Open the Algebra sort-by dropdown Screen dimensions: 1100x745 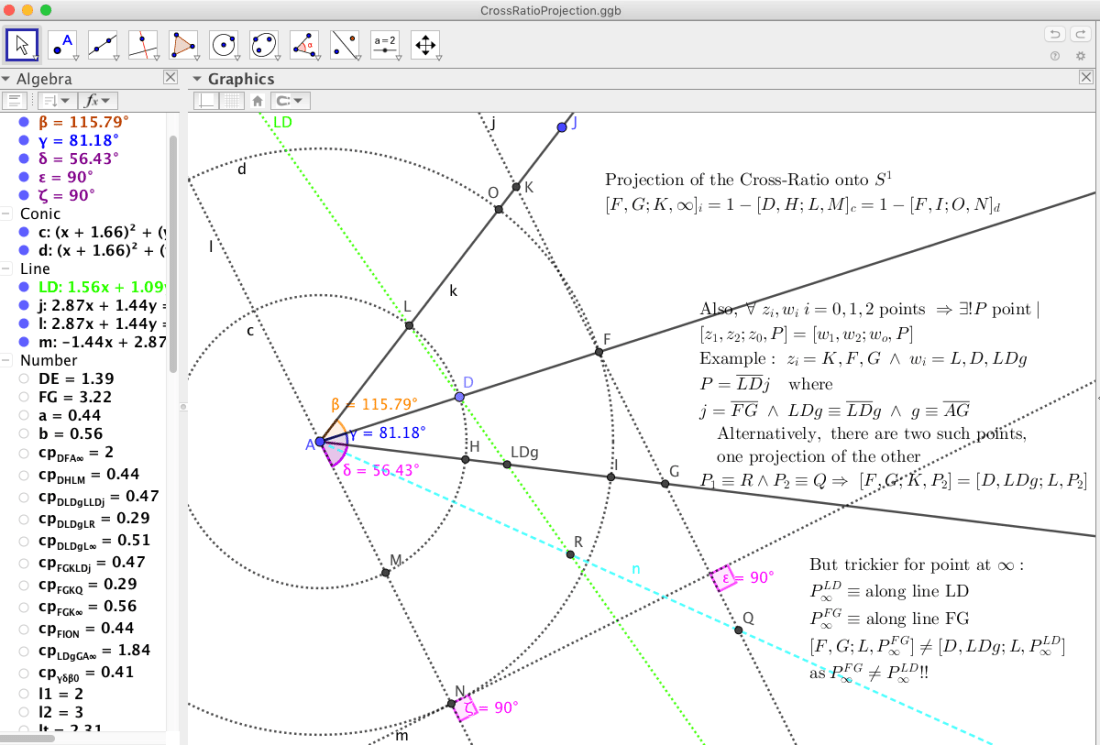55,100
